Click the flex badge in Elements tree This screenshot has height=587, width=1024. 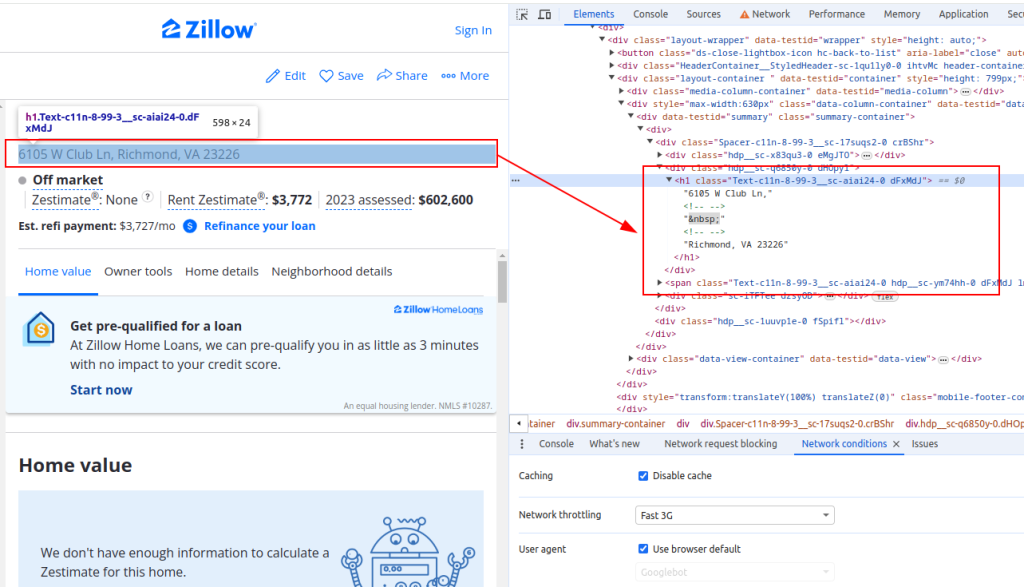tap(885, 296)
